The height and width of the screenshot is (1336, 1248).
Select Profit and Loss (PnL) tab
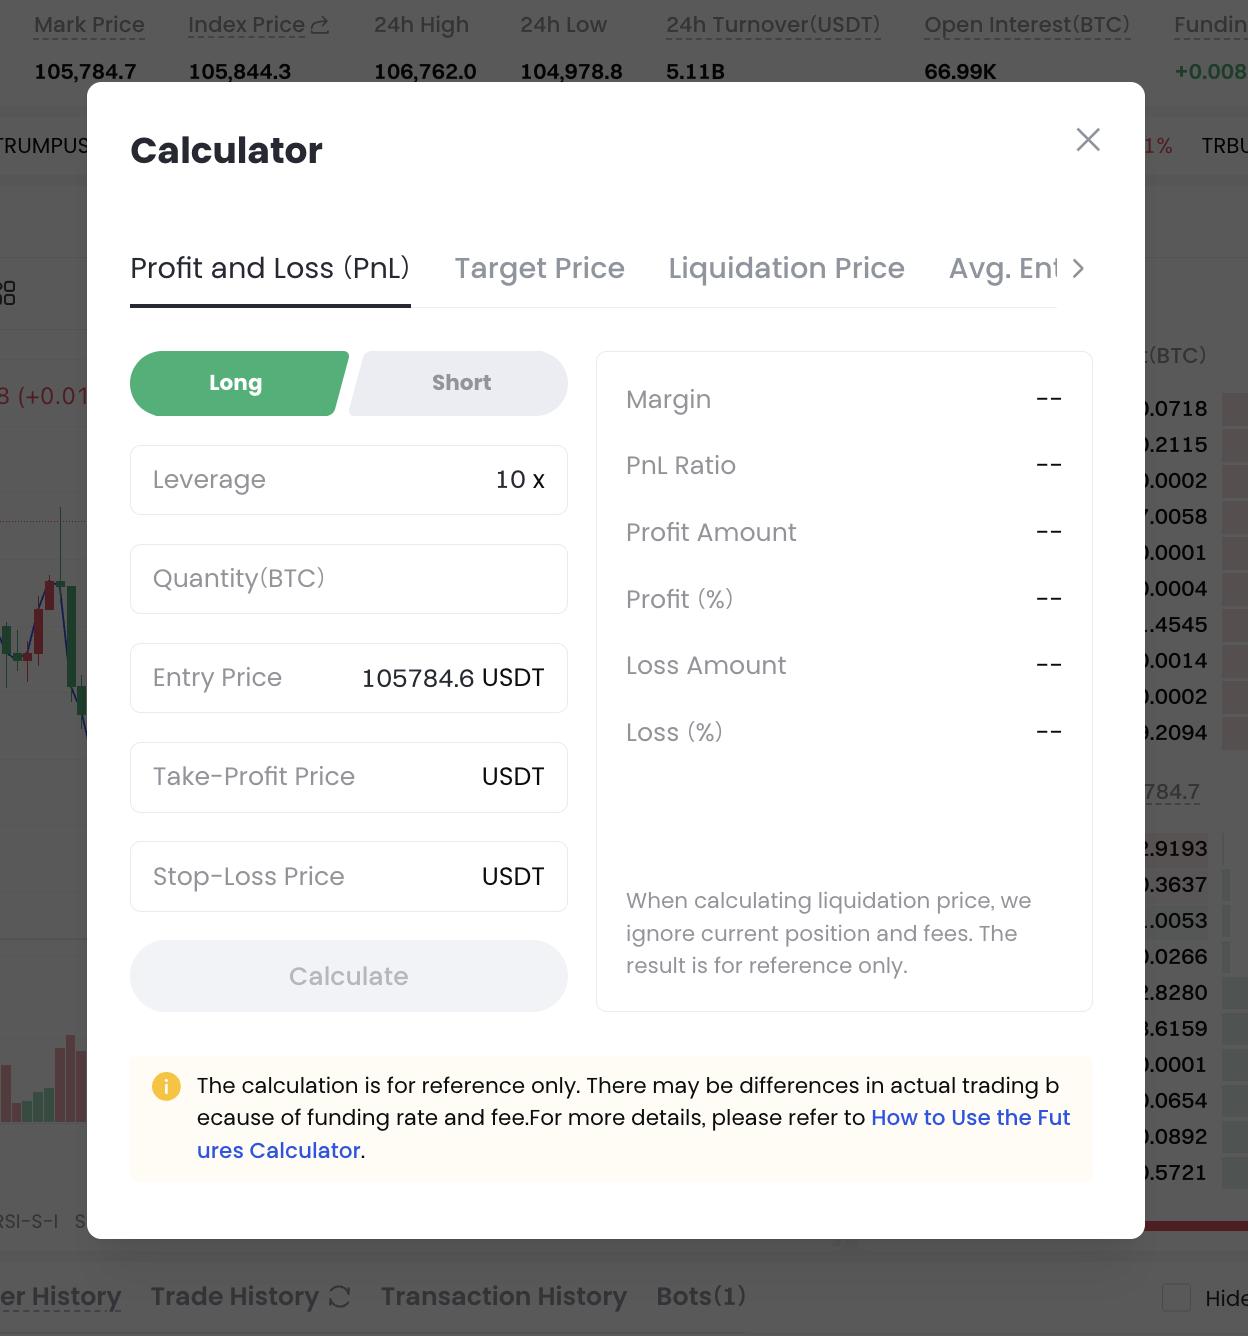click(270, 268)
